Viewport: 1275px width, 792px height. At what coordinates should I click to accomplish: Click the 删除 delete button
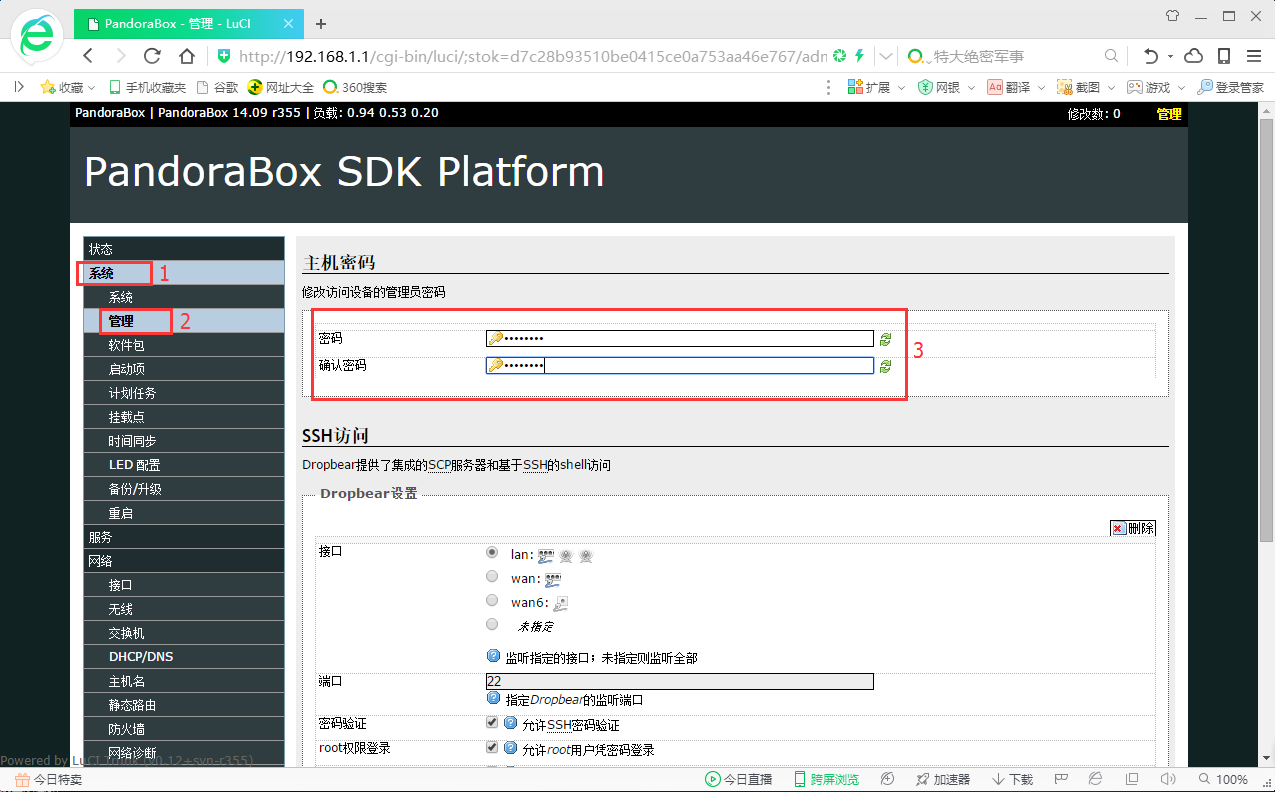tap(1133, 528)
